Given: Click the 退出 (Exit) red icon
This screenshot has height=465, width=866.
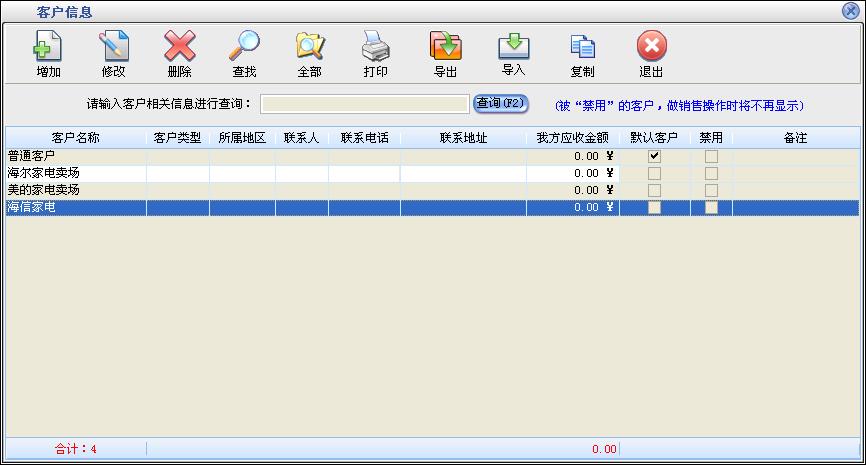Looking at the screenshot, I should 651,47.
